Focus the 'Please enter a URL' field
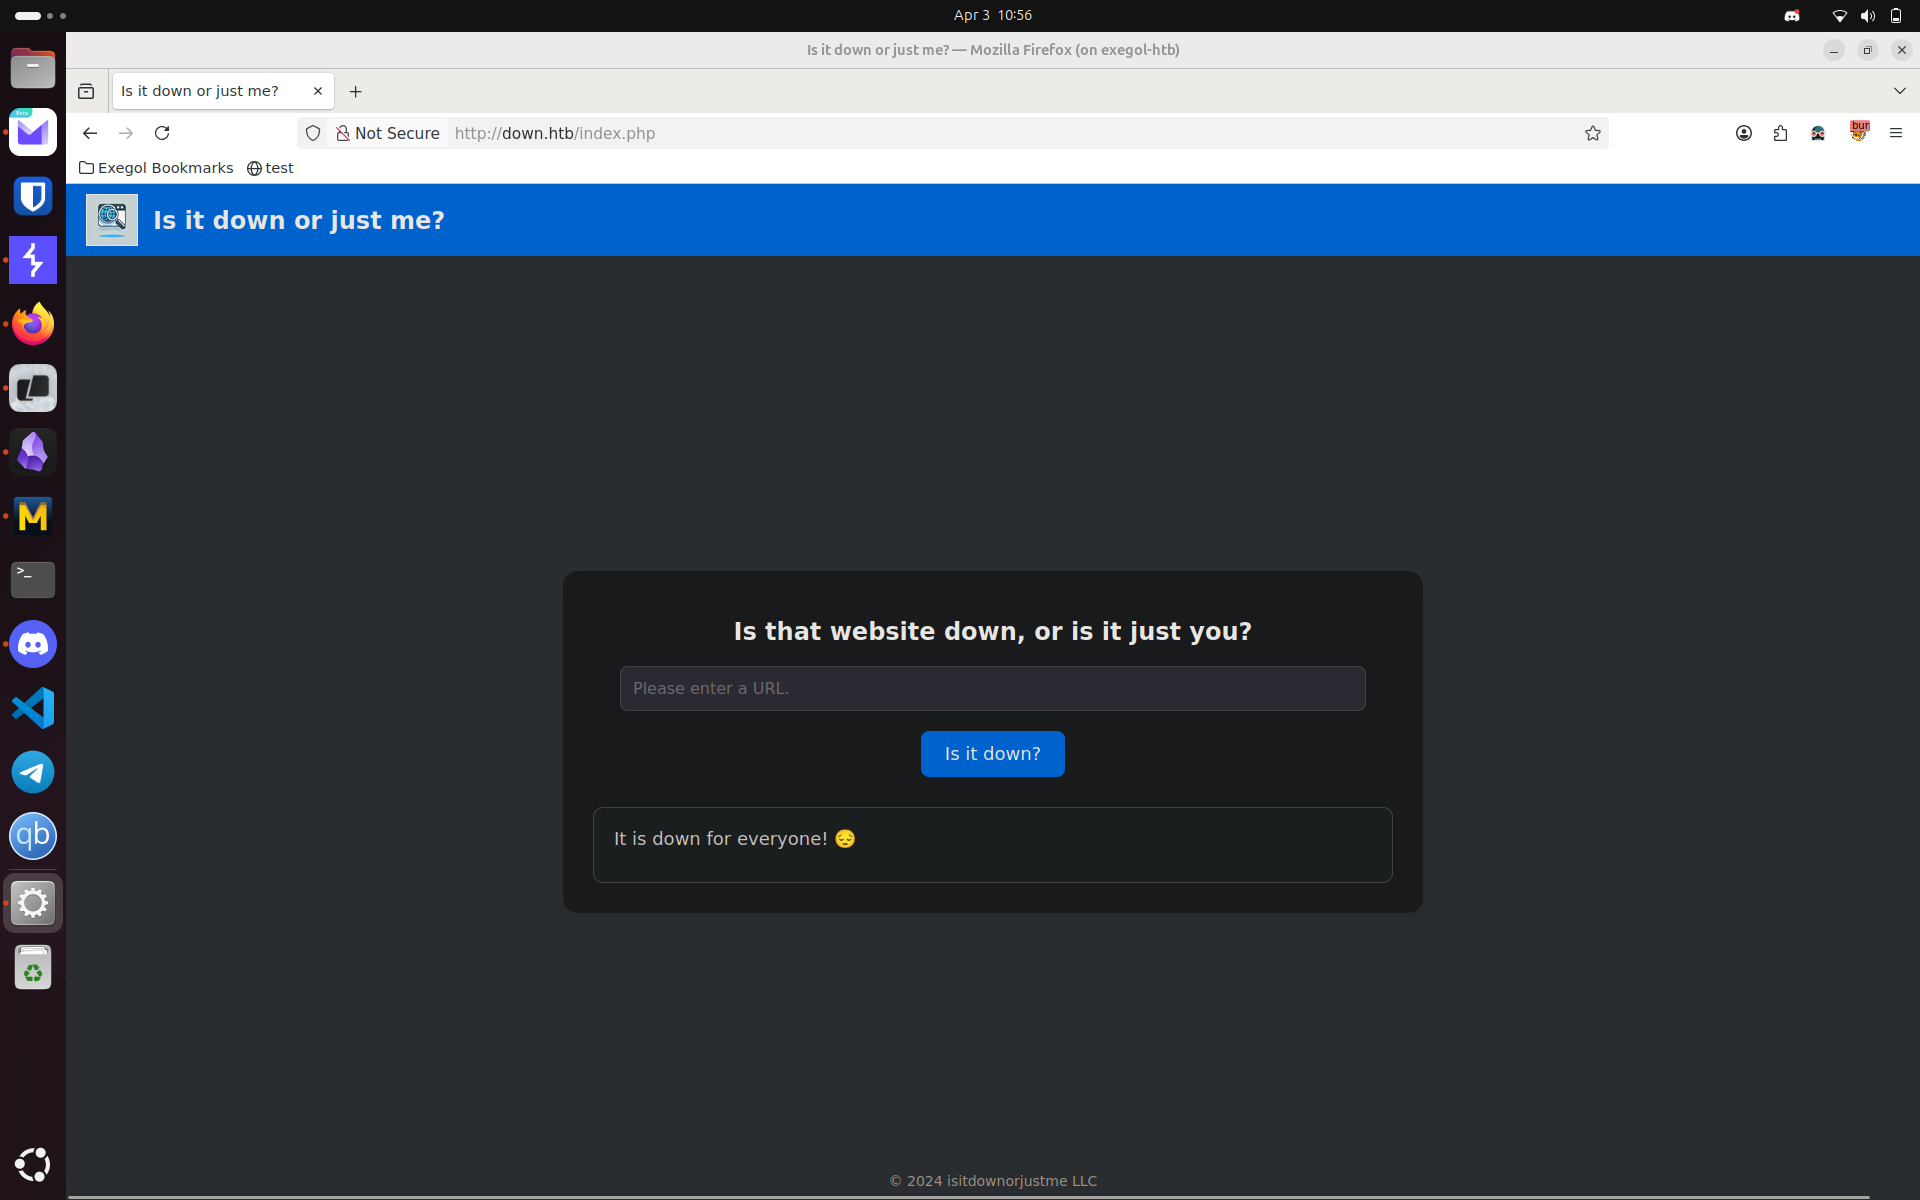 click(x=992, y=688)
